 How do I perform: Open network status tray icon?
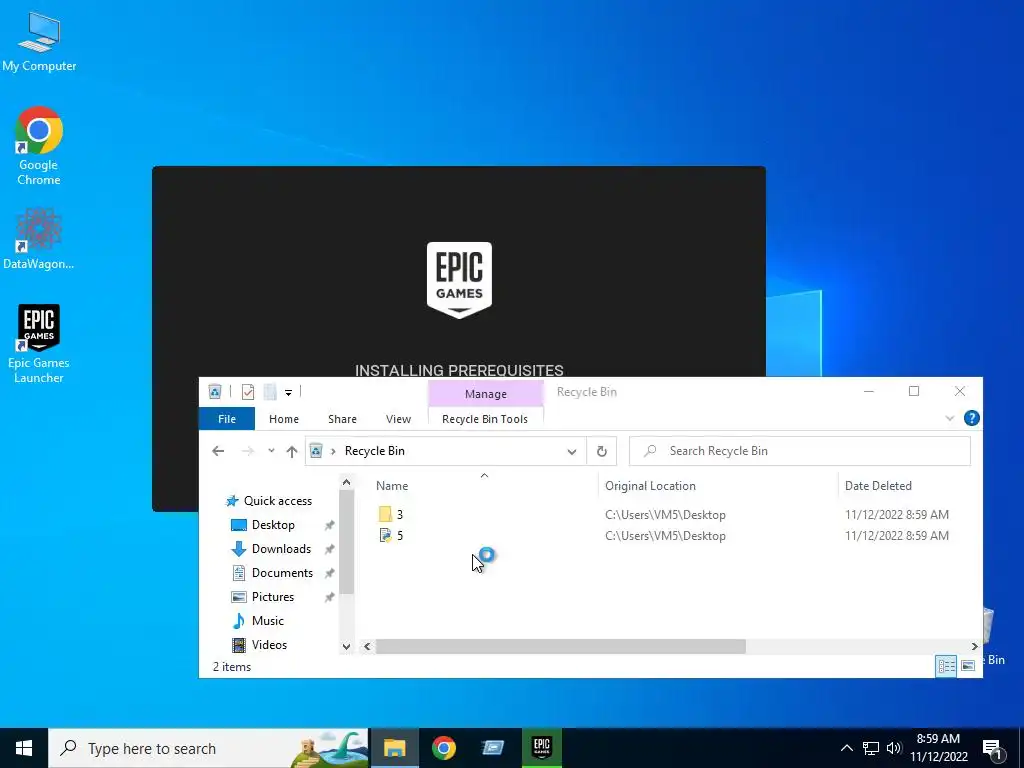(871, 748)
